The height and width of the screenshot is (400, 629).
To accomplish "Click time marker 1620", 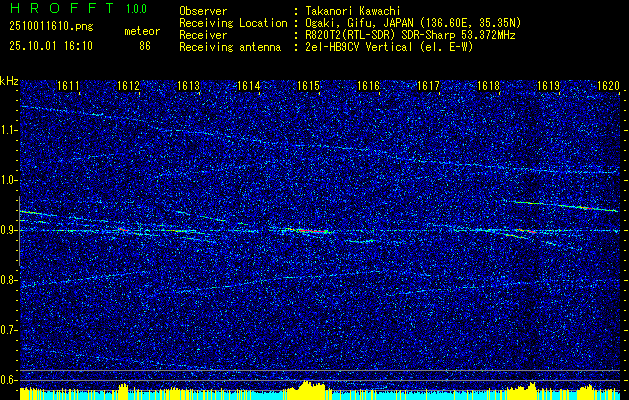I will coord(609,86).
